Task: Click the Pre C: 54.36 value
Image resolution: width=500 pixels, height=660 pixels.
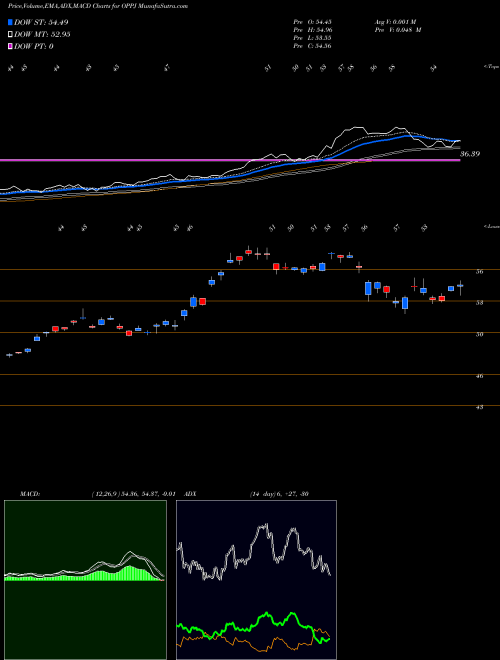Action: pos(312,46)
